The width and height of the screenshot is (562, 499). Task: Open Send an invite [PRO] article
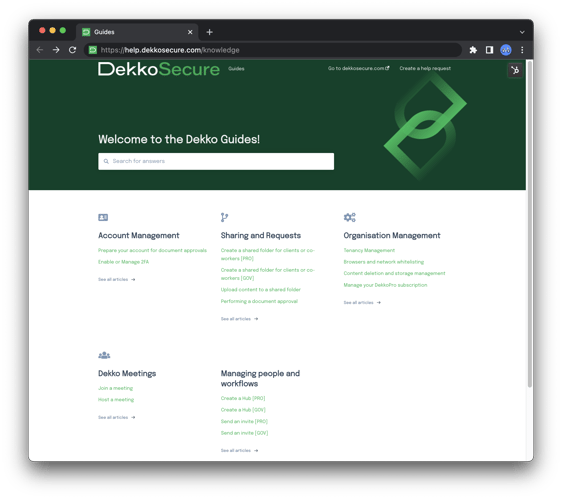coord(244,422)
